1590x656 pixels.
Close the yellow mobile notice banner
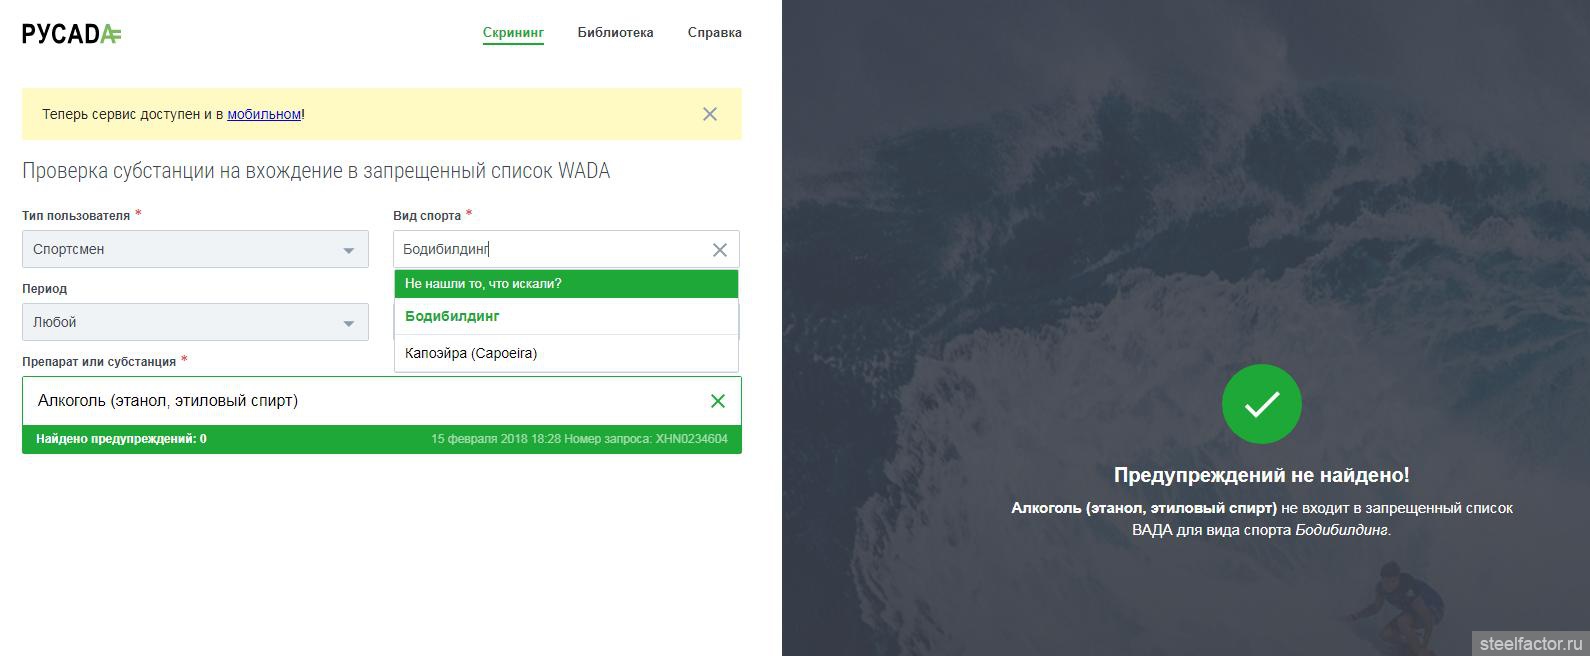pyautogui.click(x=710, y=114)
